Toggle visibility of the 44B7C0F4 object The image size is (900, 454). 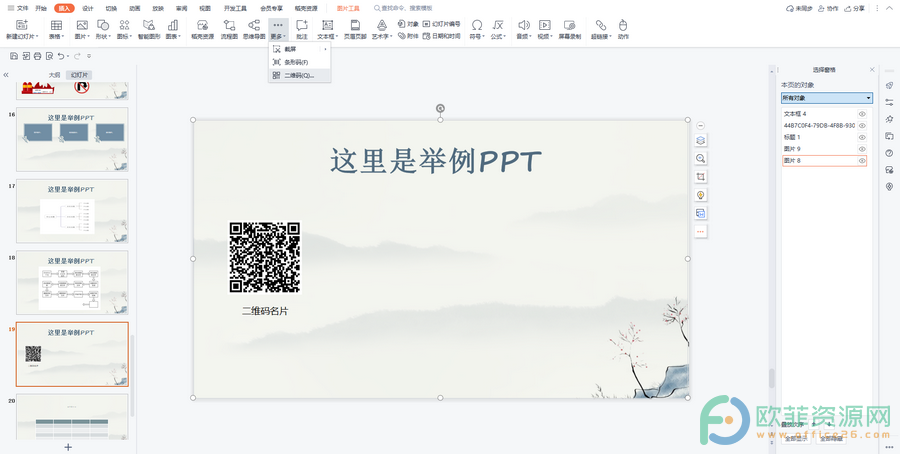click(x=862, y=126)
